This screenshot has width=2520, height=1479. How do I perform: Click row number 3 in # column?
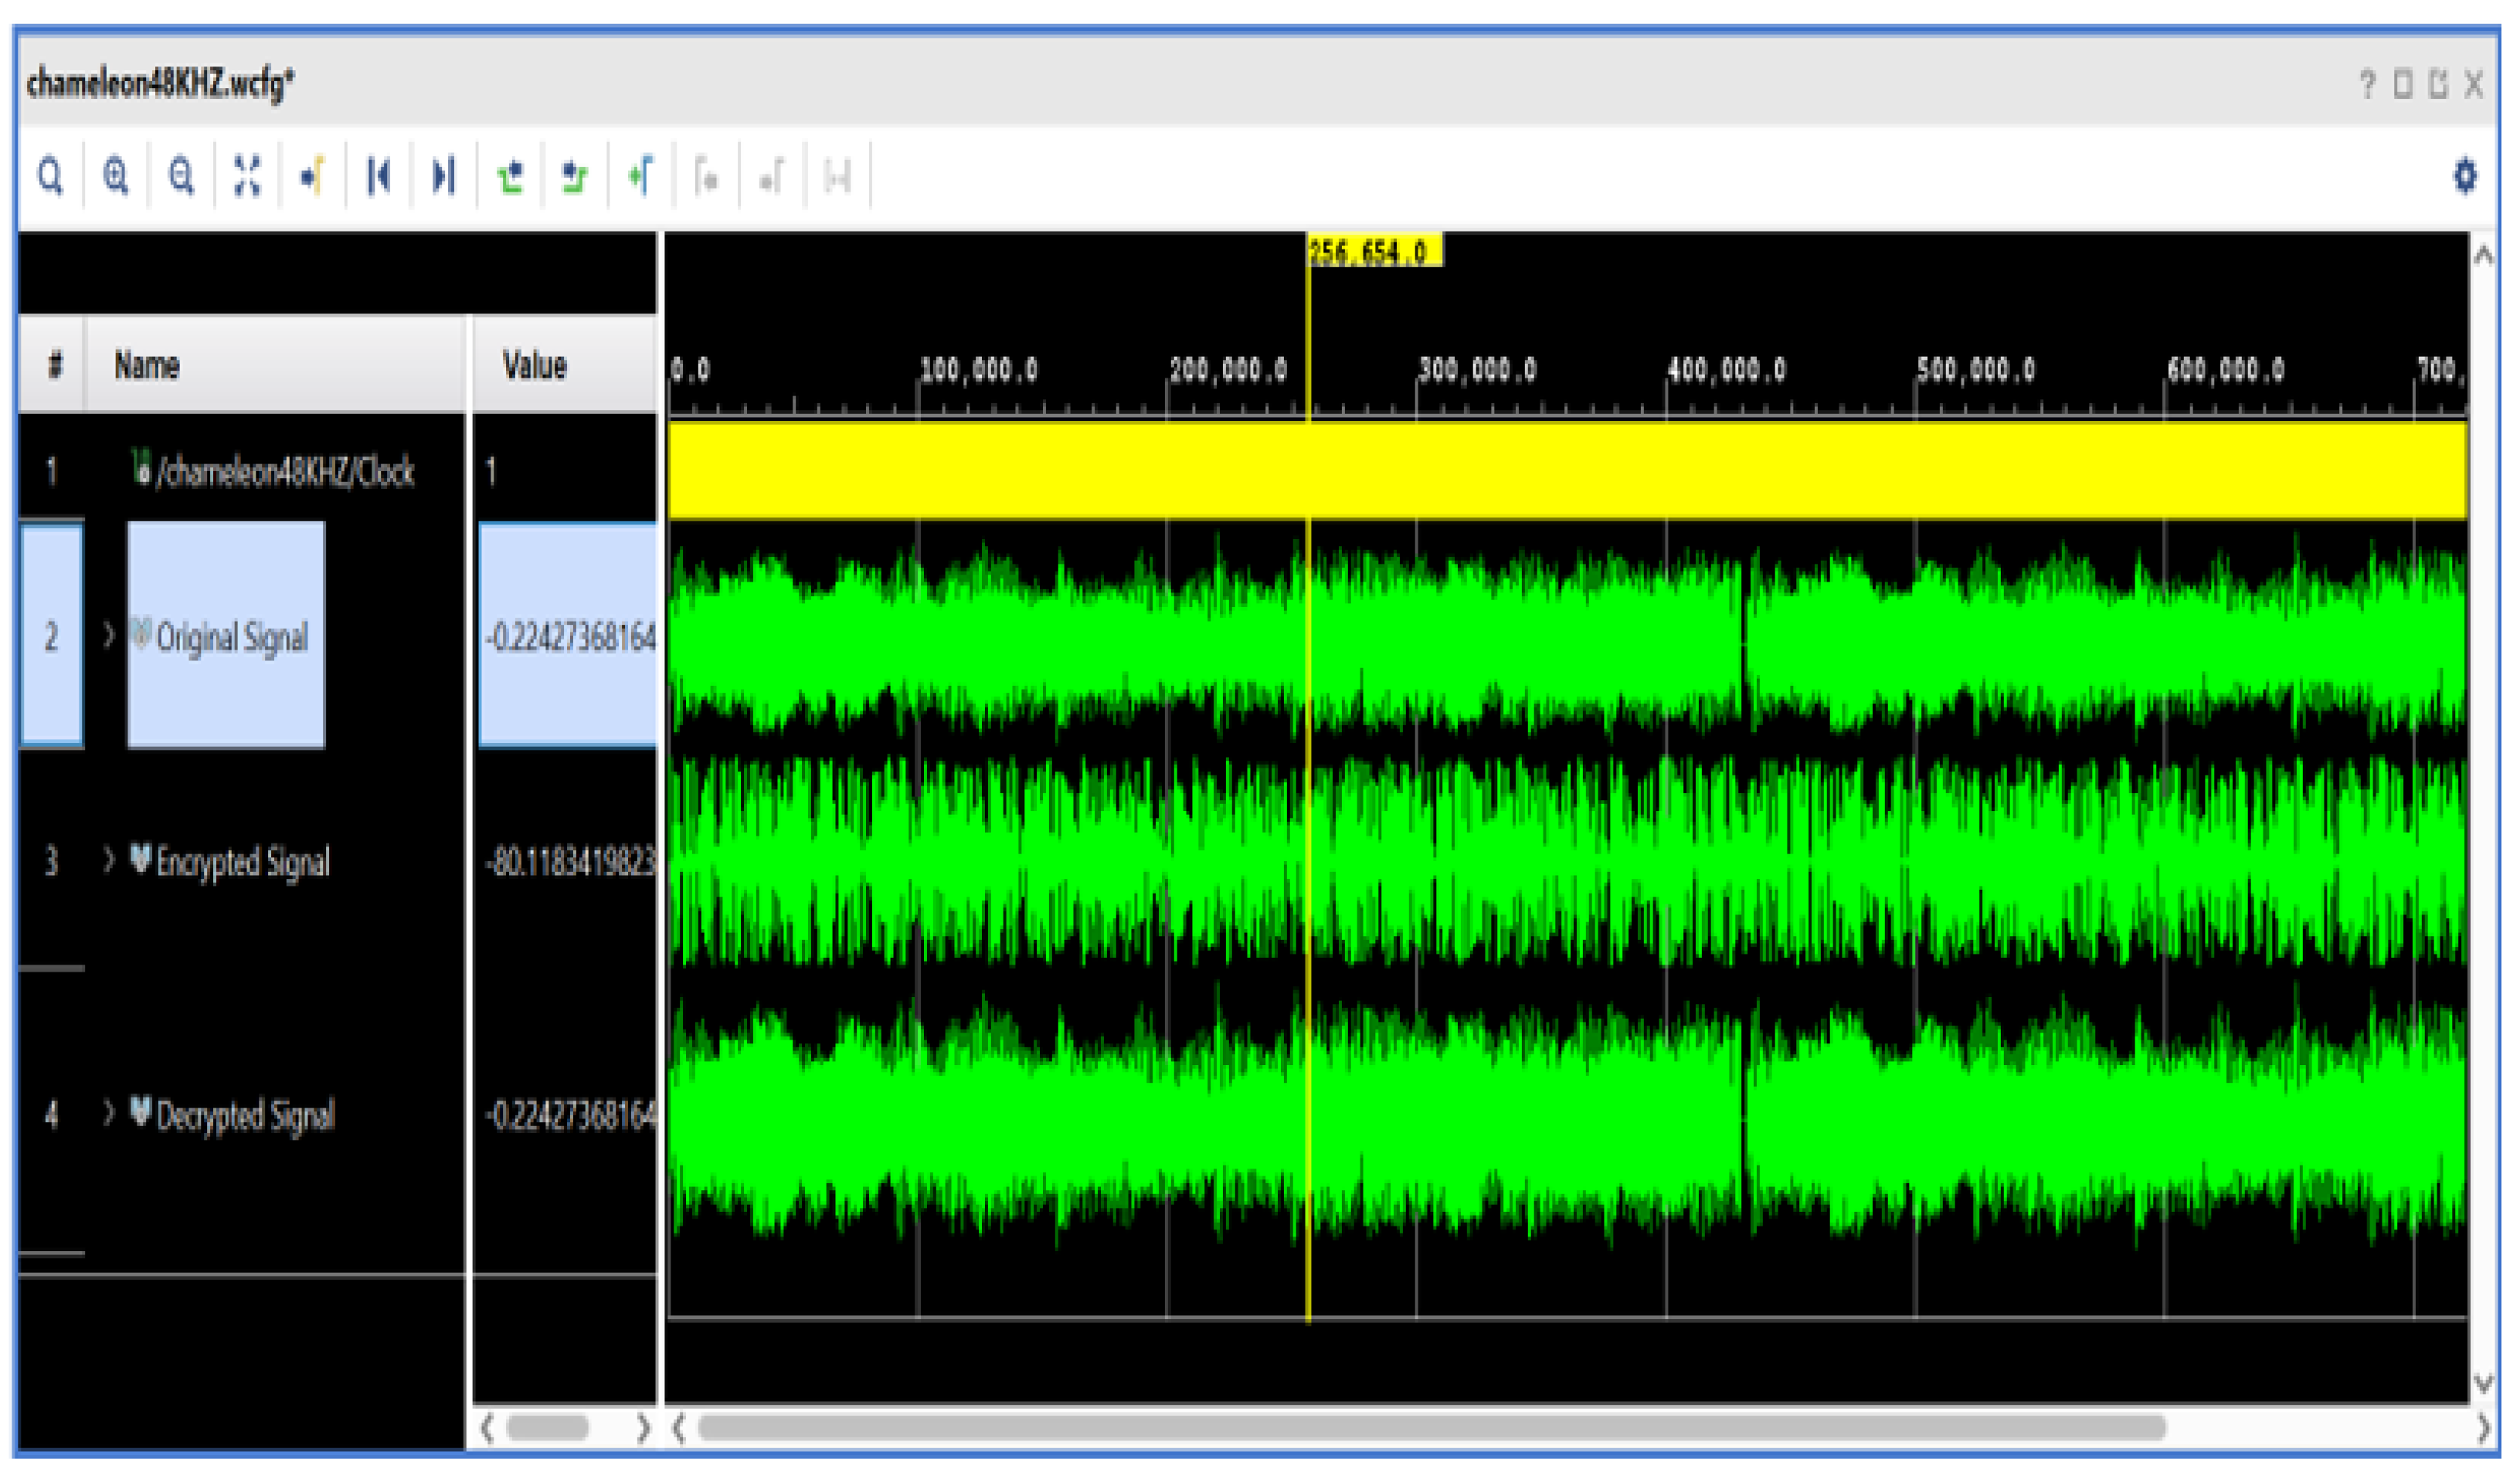tap(52, 861)
